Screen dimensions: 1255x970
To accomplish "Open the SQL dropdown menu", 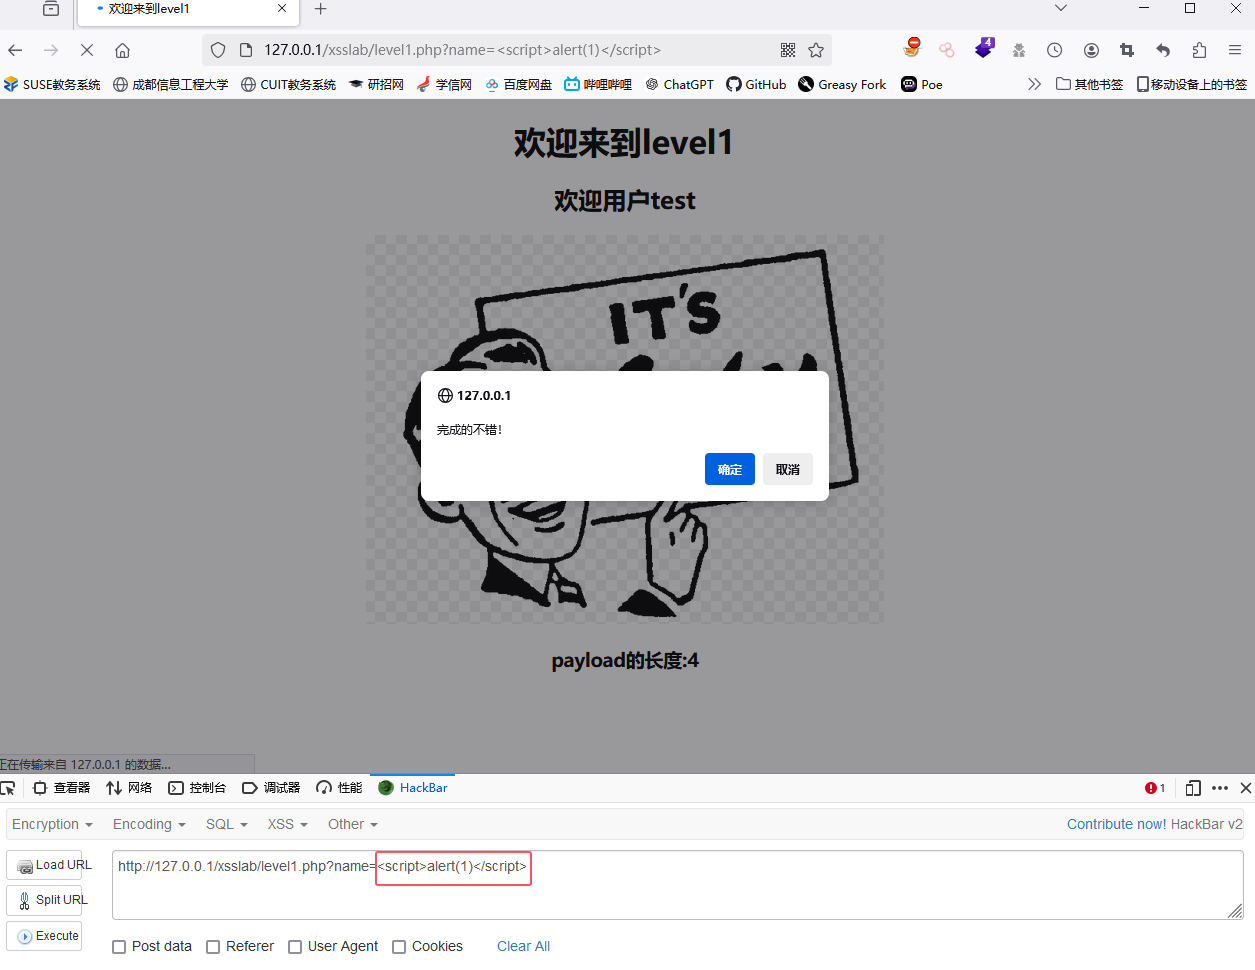I will (225, 824).
